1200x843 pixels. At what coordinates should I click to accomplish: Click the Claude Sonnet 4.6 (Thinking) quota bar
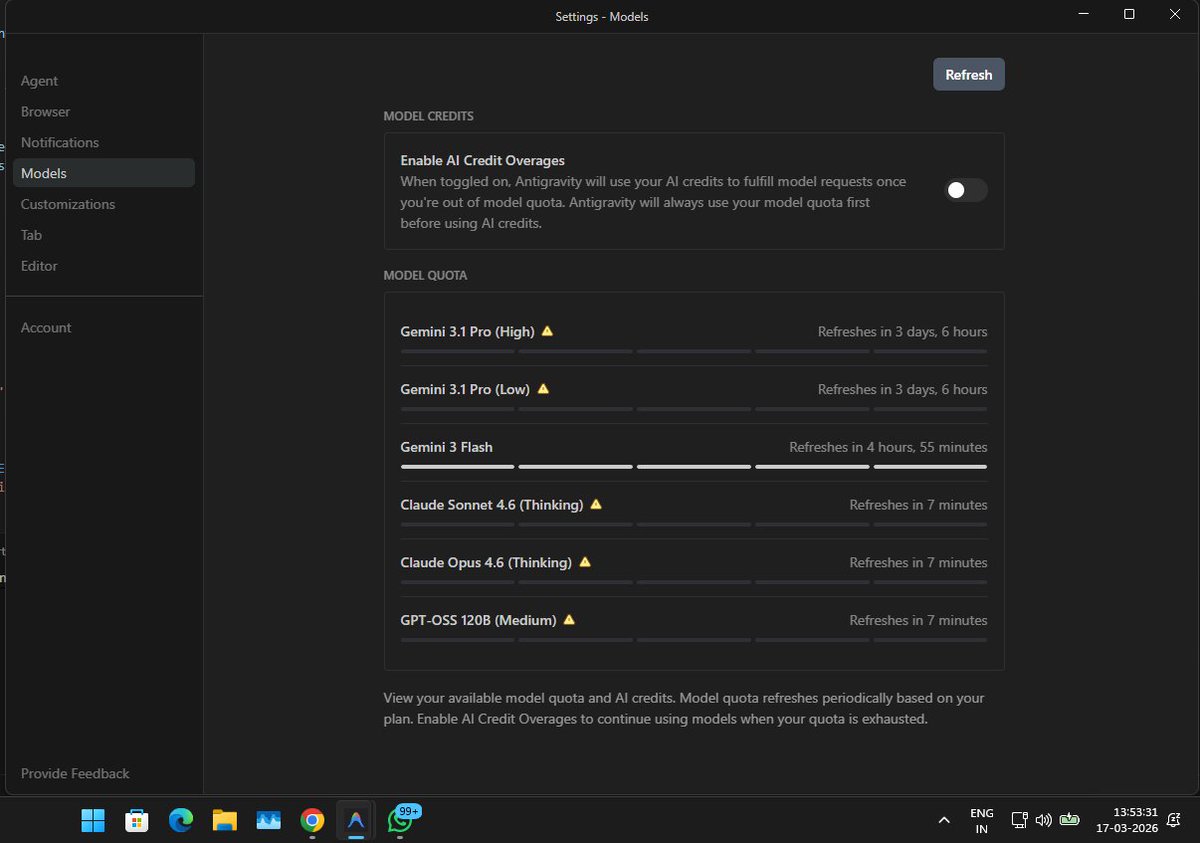point(694,524)
